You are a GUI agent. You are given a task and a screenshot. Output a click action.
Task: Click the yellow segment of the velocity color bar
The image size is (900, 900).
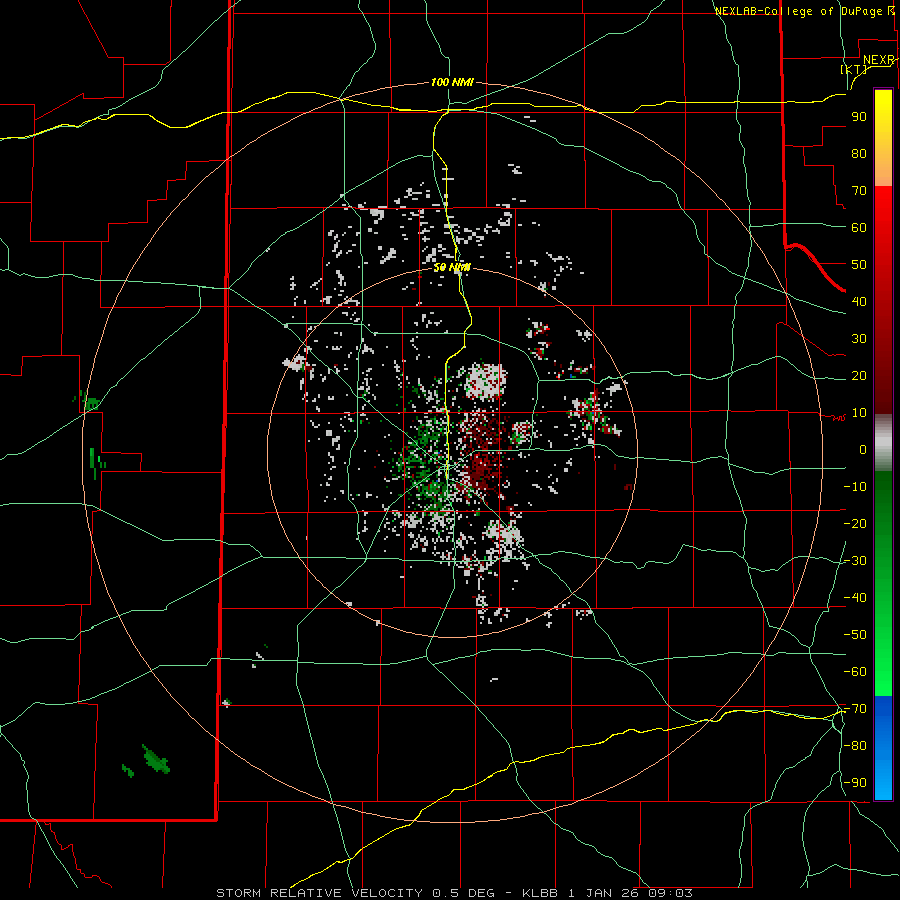click(x=883, y=138)
